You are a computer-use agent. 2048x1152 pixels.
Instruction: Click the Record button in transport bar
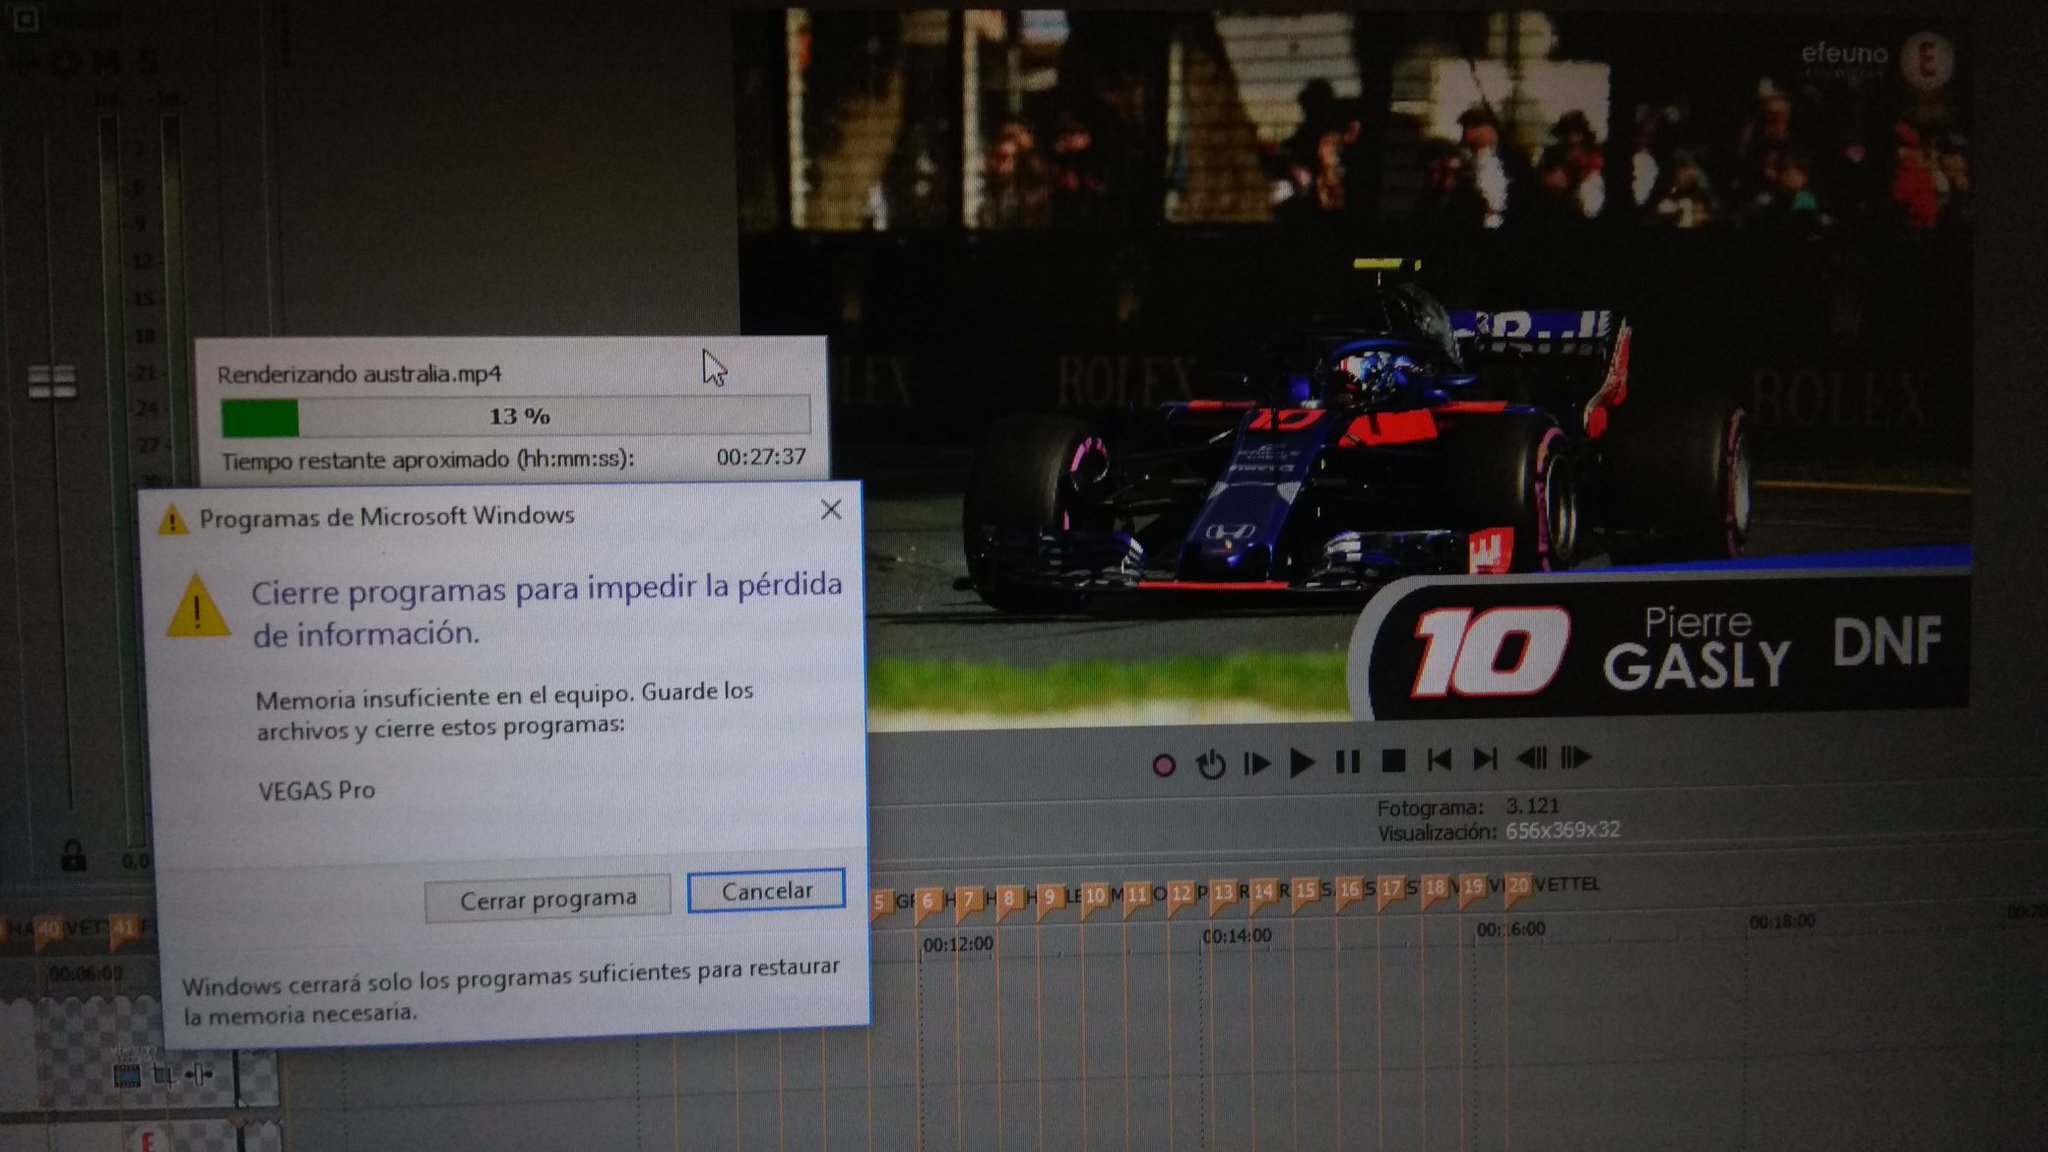pos(1163,766)
